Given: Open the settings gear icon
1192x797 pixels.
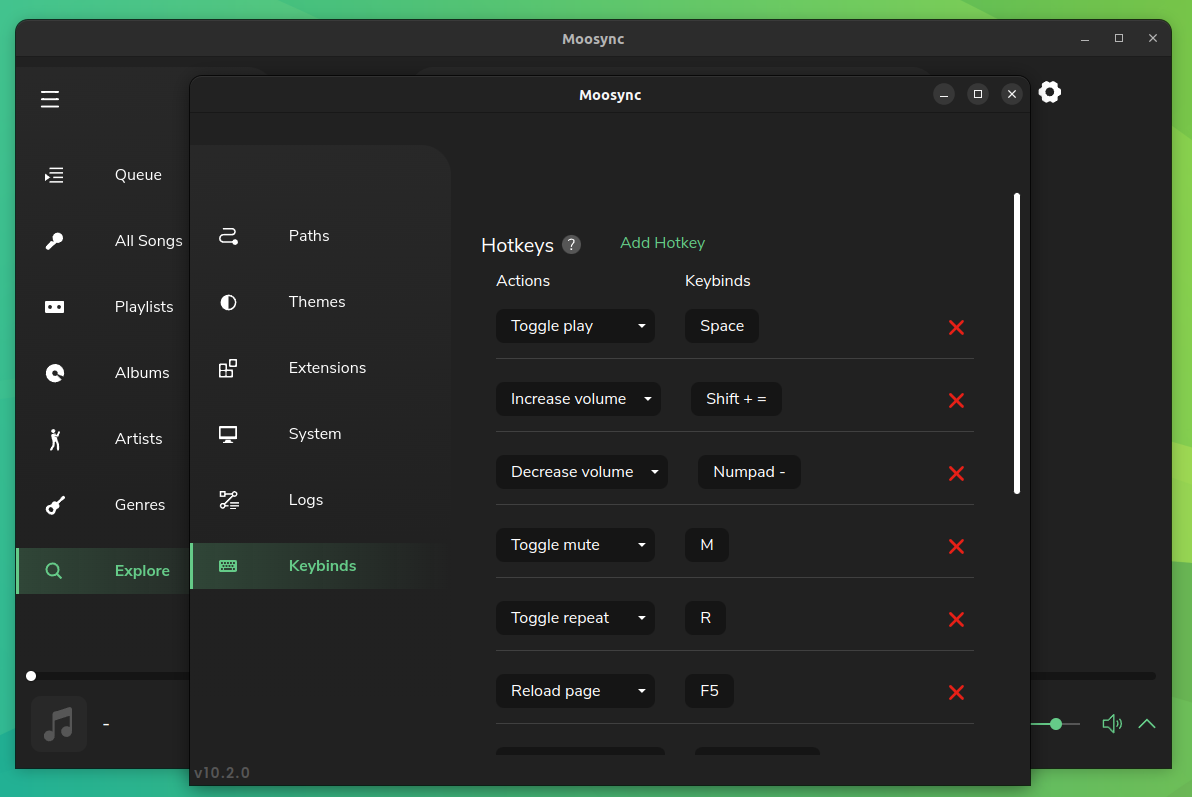Looking at the screenshot, I should coord(1050,91).
